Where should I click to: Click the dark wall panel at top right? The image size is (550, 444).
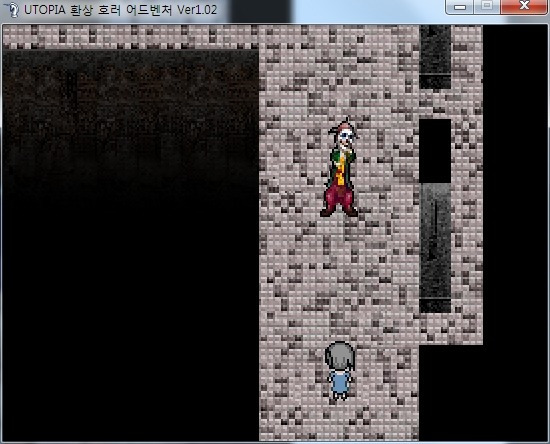coord(435,57)
